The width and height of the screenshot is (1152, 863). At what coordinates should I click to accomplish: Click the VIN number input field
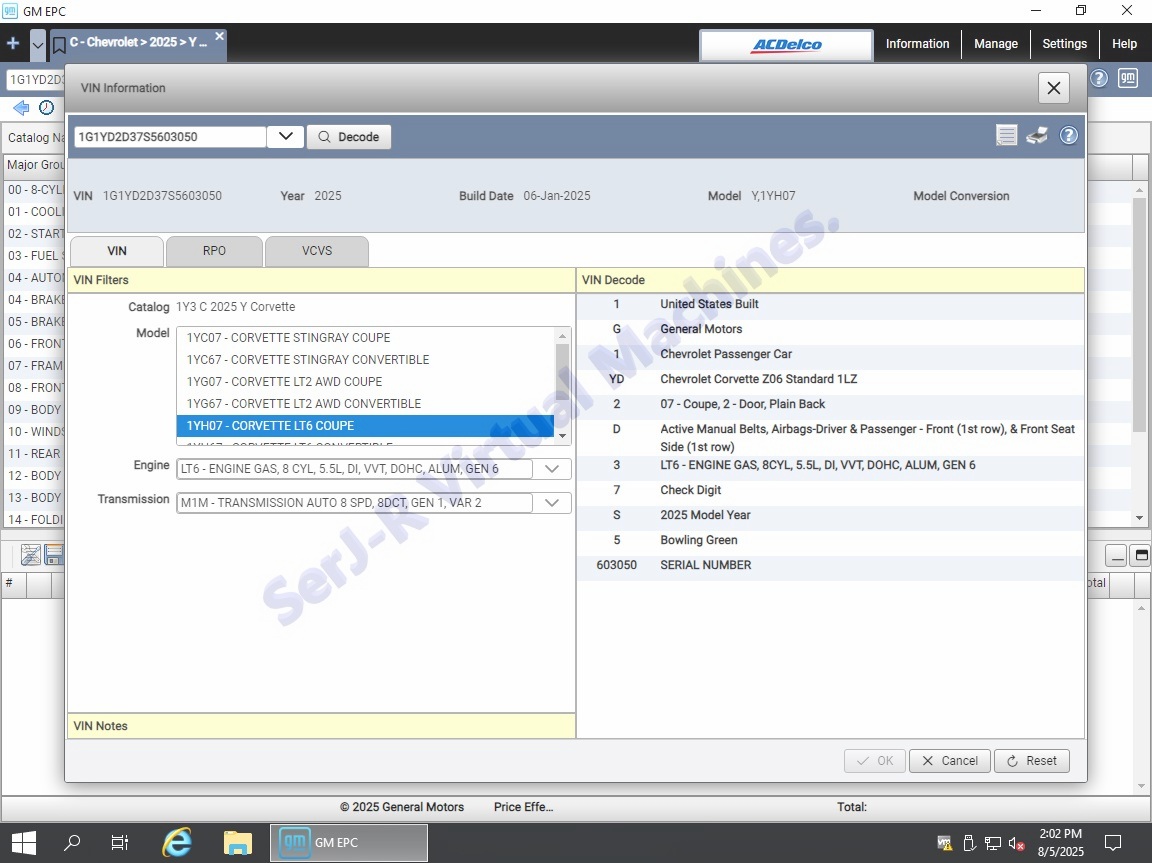[x=170, y=137]
